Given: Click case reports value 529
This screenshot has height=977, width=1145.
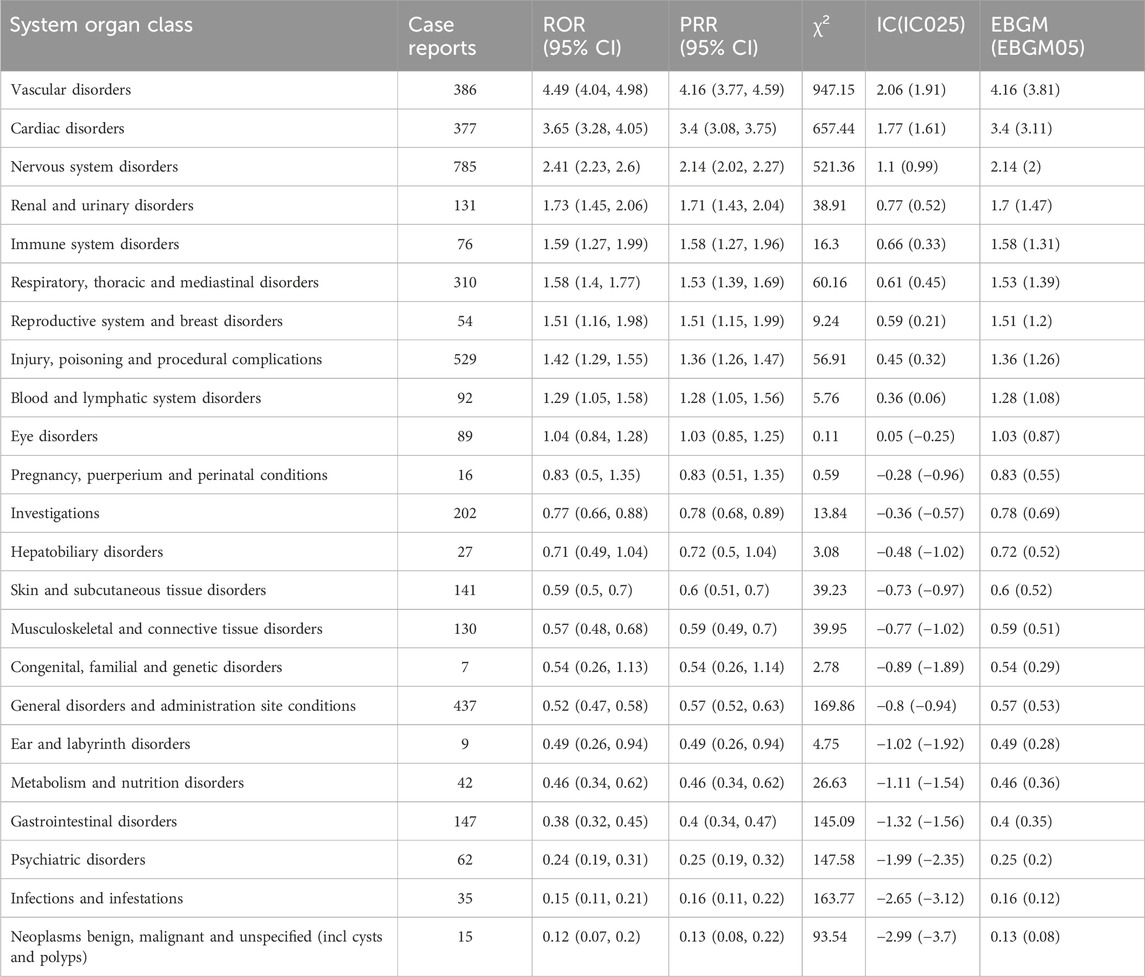Looking at the screenshot, I should coord(464,360).
